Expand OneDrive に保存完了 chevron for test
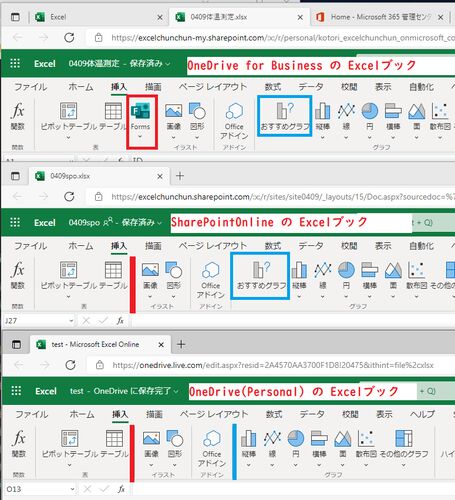This screenshot has width=455, height=500. tap(176, 391)
